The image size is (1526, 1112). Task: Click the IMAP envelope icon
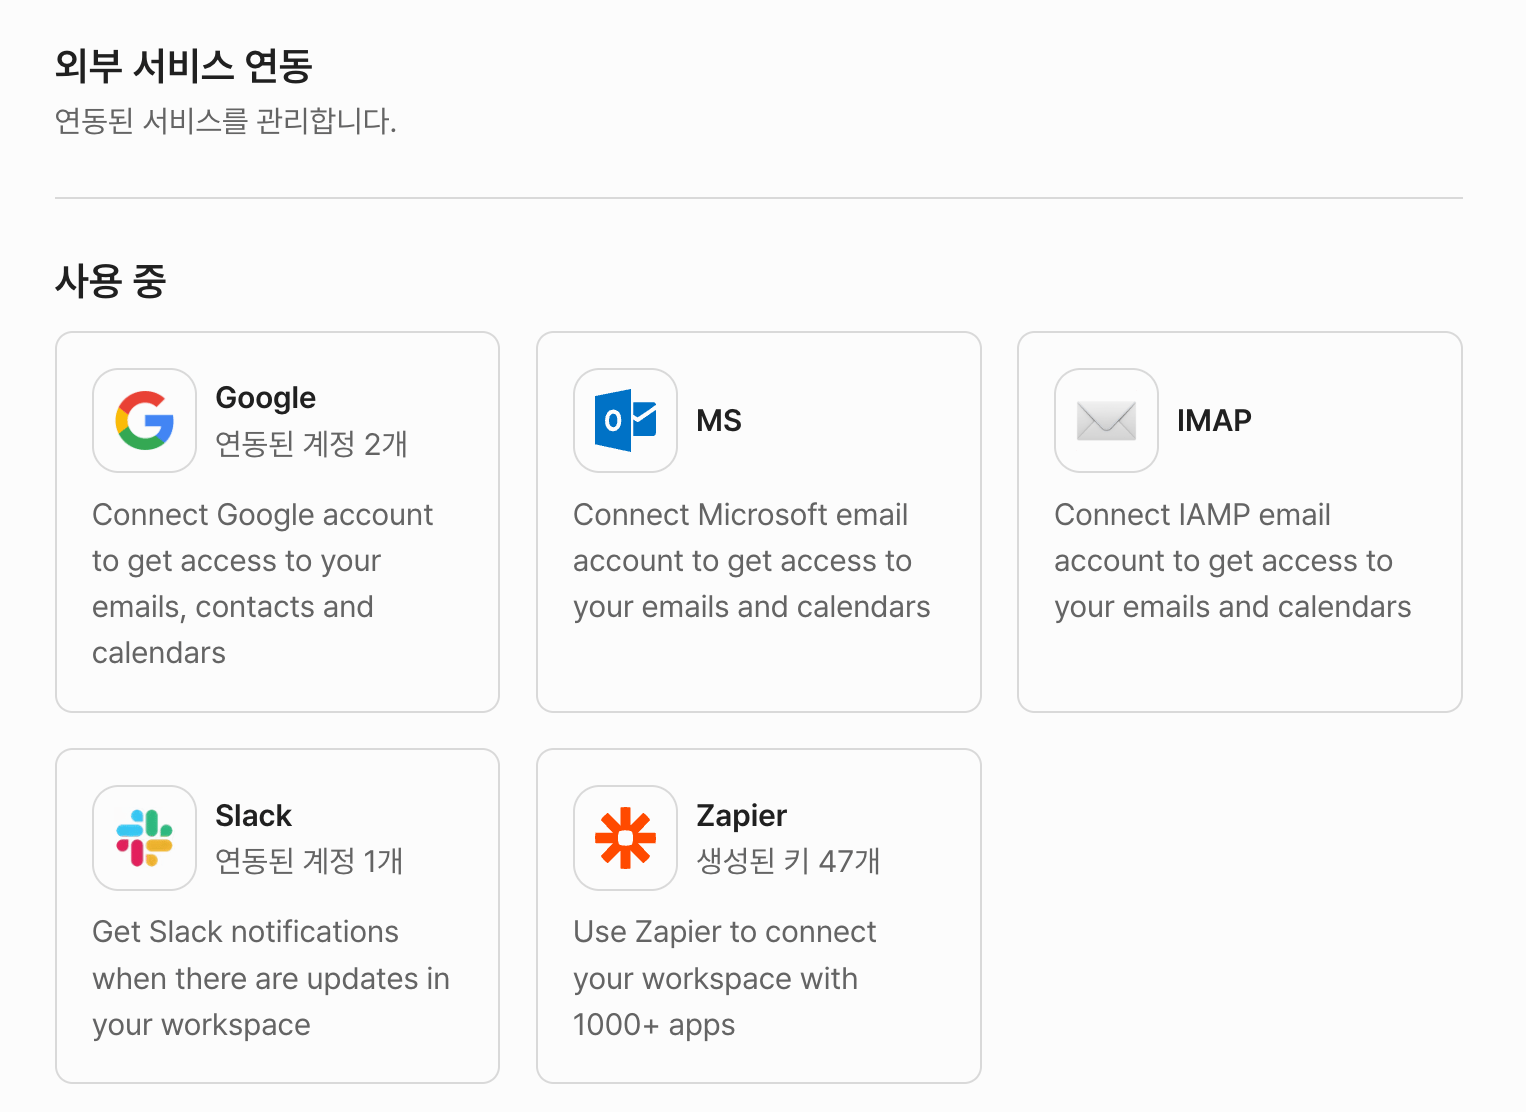pyautogui.click(x=1107, y=421)
